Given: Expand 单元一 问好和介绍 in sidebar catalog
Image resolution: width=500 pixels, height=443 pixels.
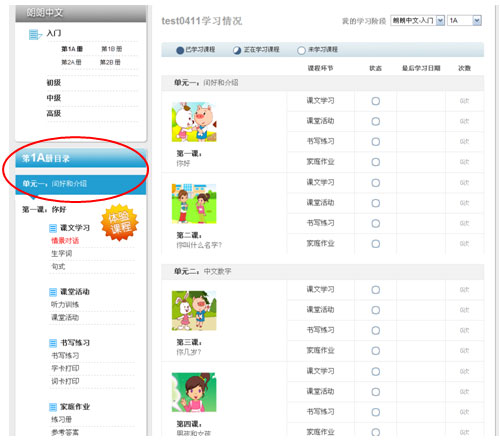Looking at the screenshot, I should (81, 184).
